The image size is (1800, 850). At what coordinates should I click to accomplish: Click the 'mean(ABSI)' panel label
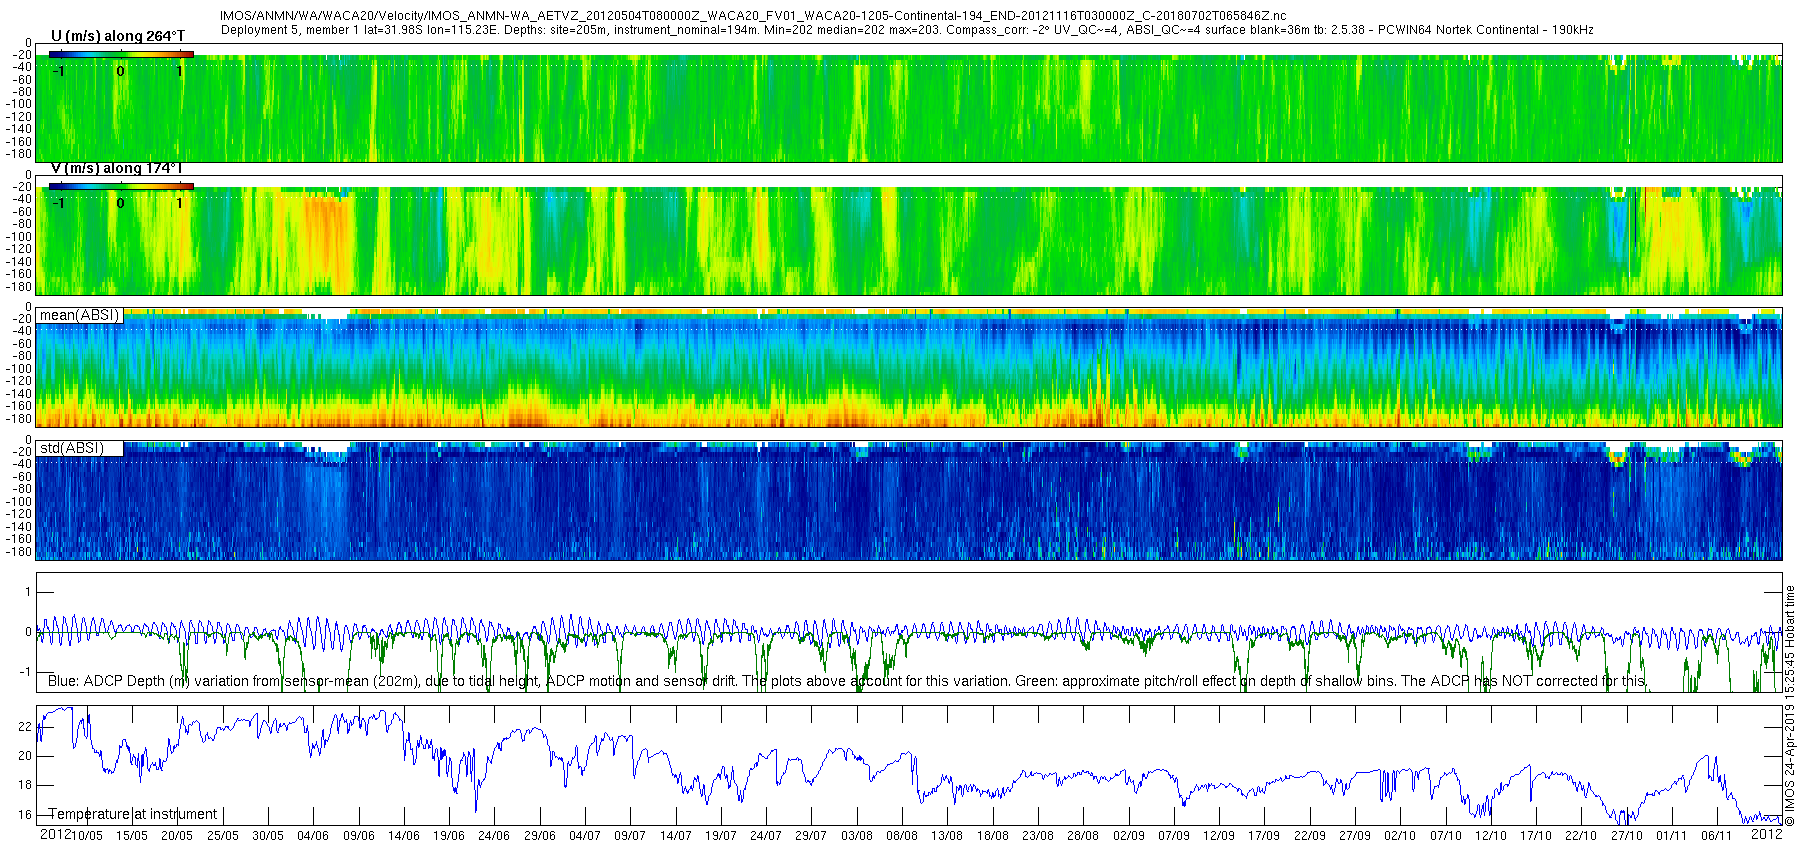(x=79, y=315)
